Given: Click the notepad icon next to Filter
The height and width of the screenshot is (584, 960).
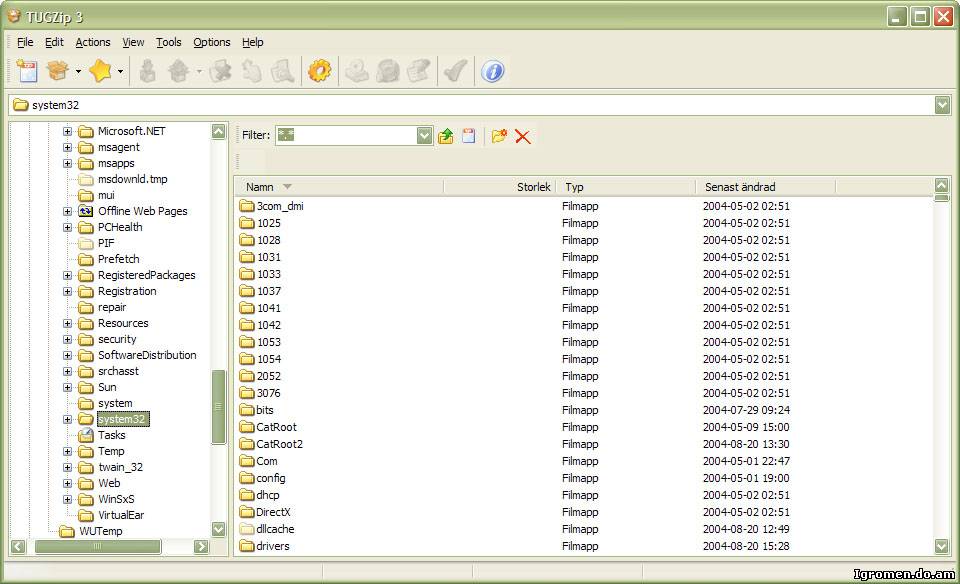Looking at the screenshot, I should 468,136.
